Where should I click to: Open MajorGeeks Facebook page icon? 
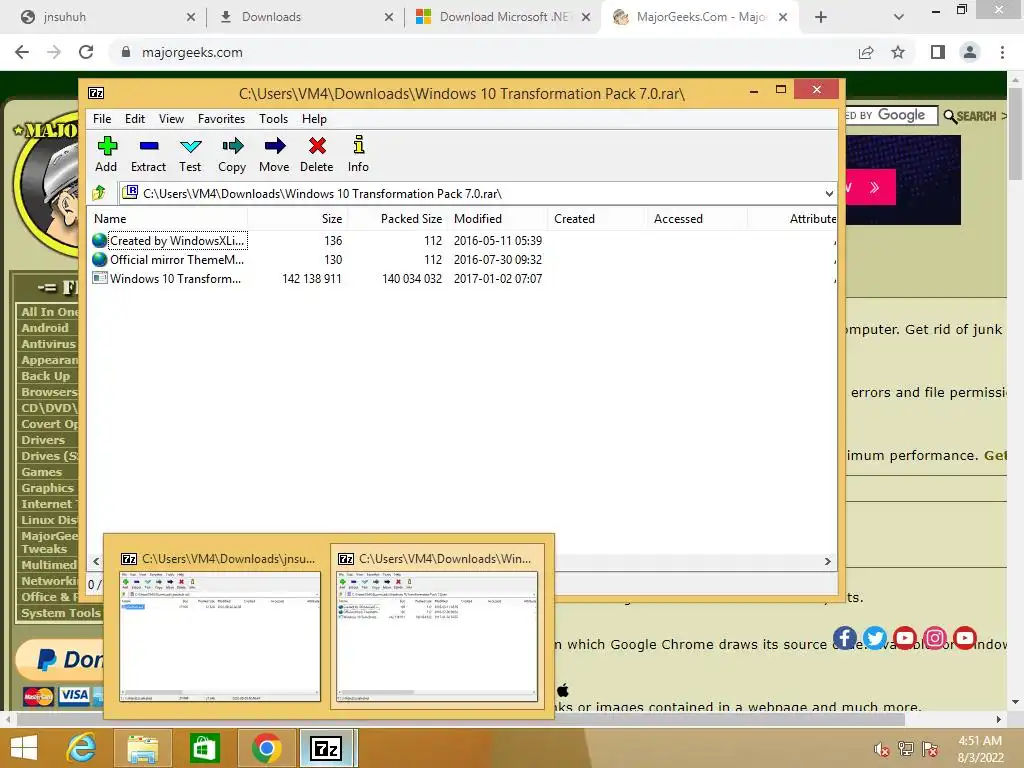[x=844, y=638]
